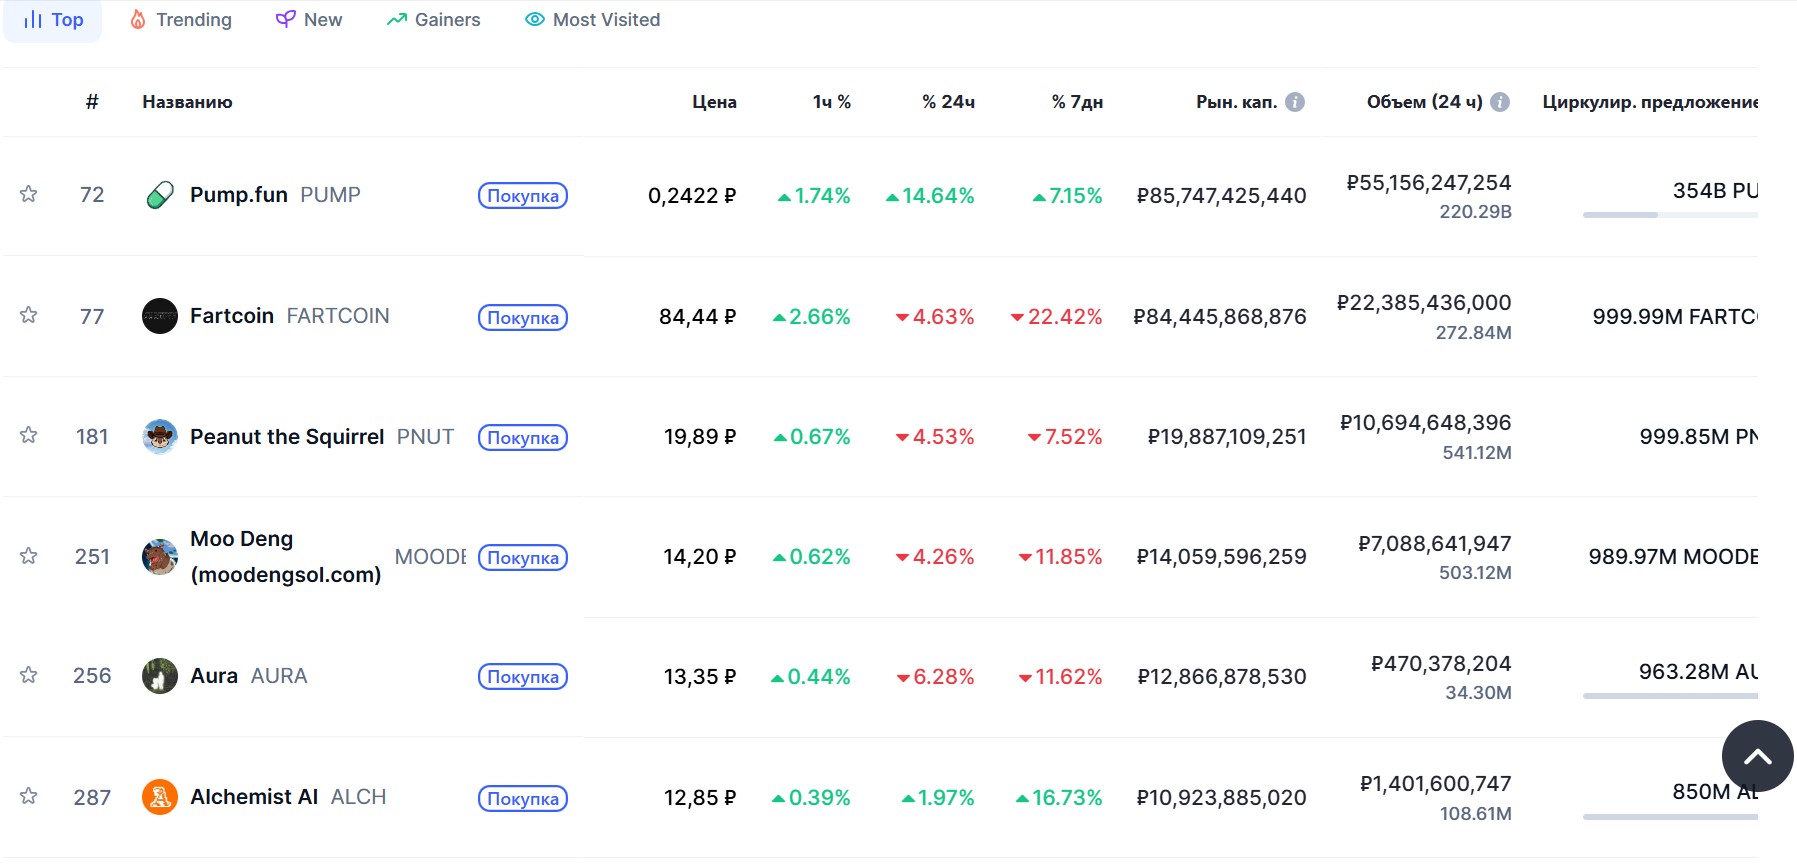Sort by the 1ч % column
Image resolution: width=1797 pixels, height=864 pixels.
coord(832,102)
